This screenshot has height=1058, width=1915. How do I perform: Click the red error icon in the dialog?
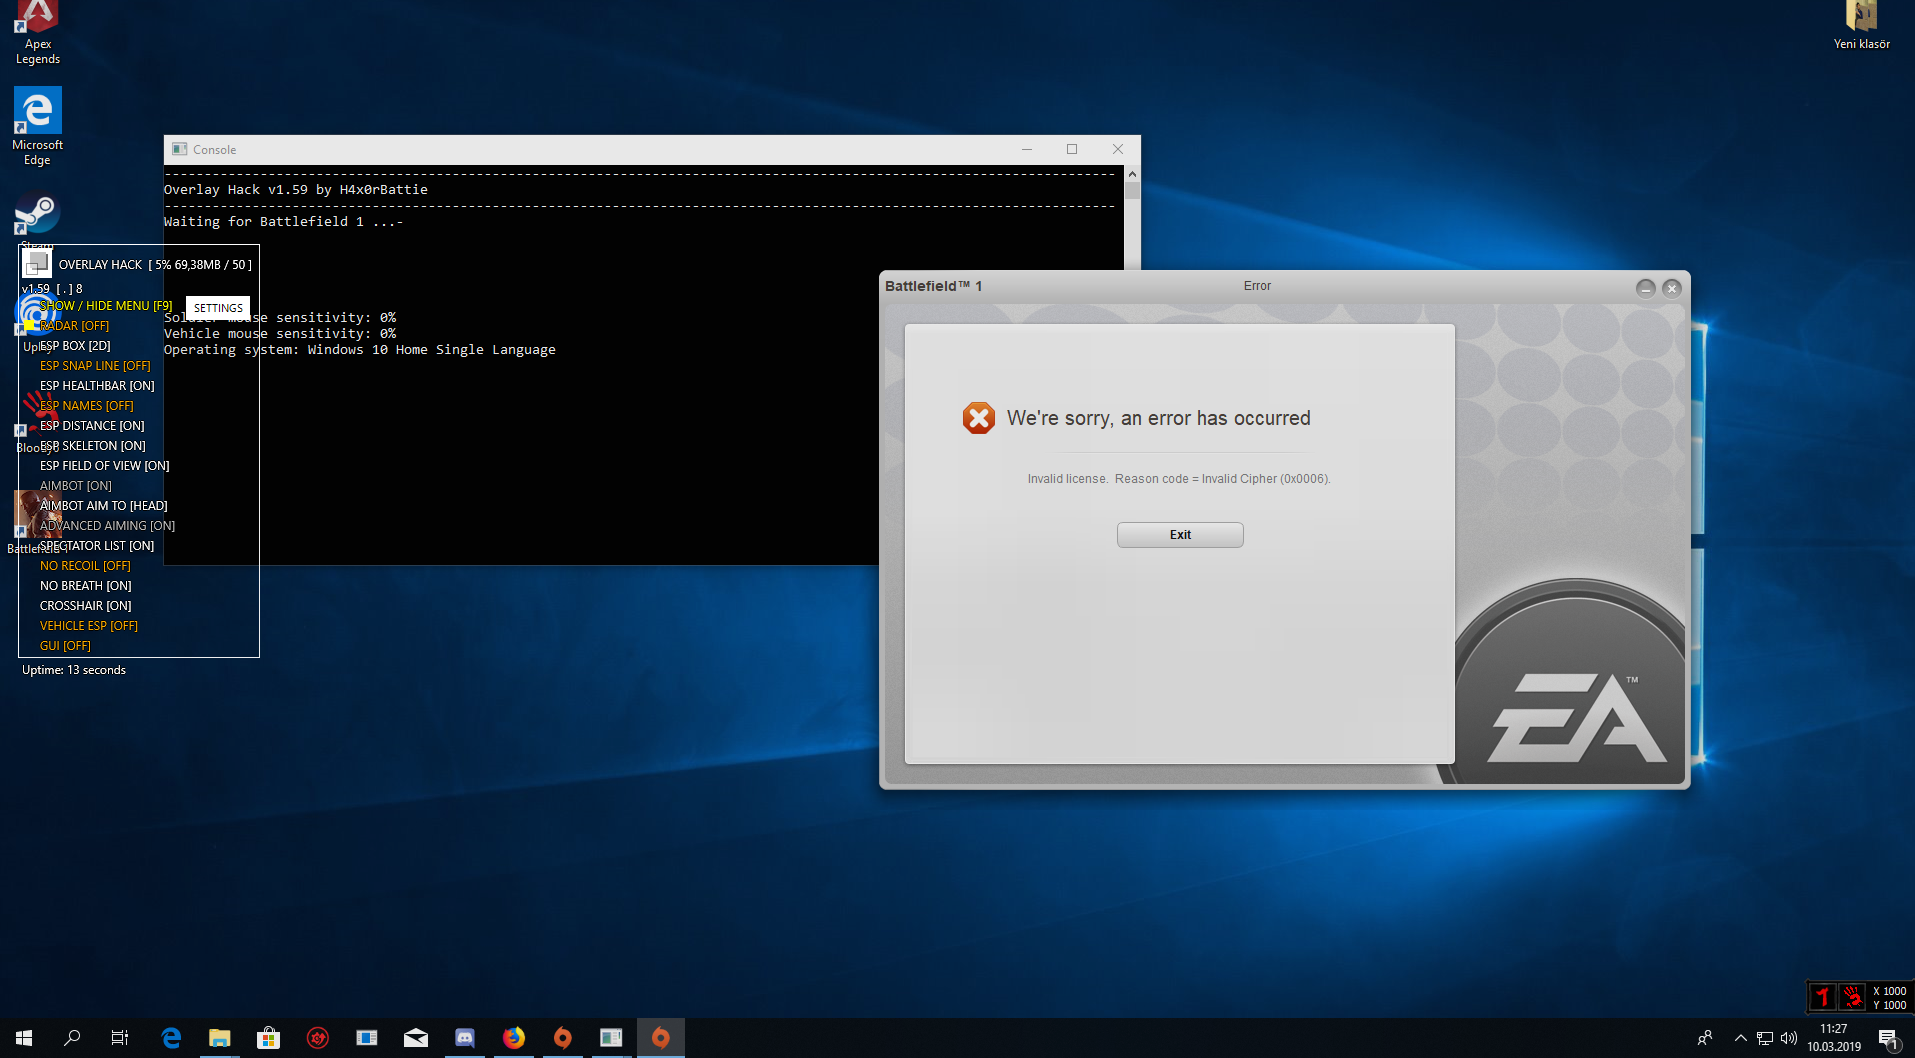[x=978, y=418]
